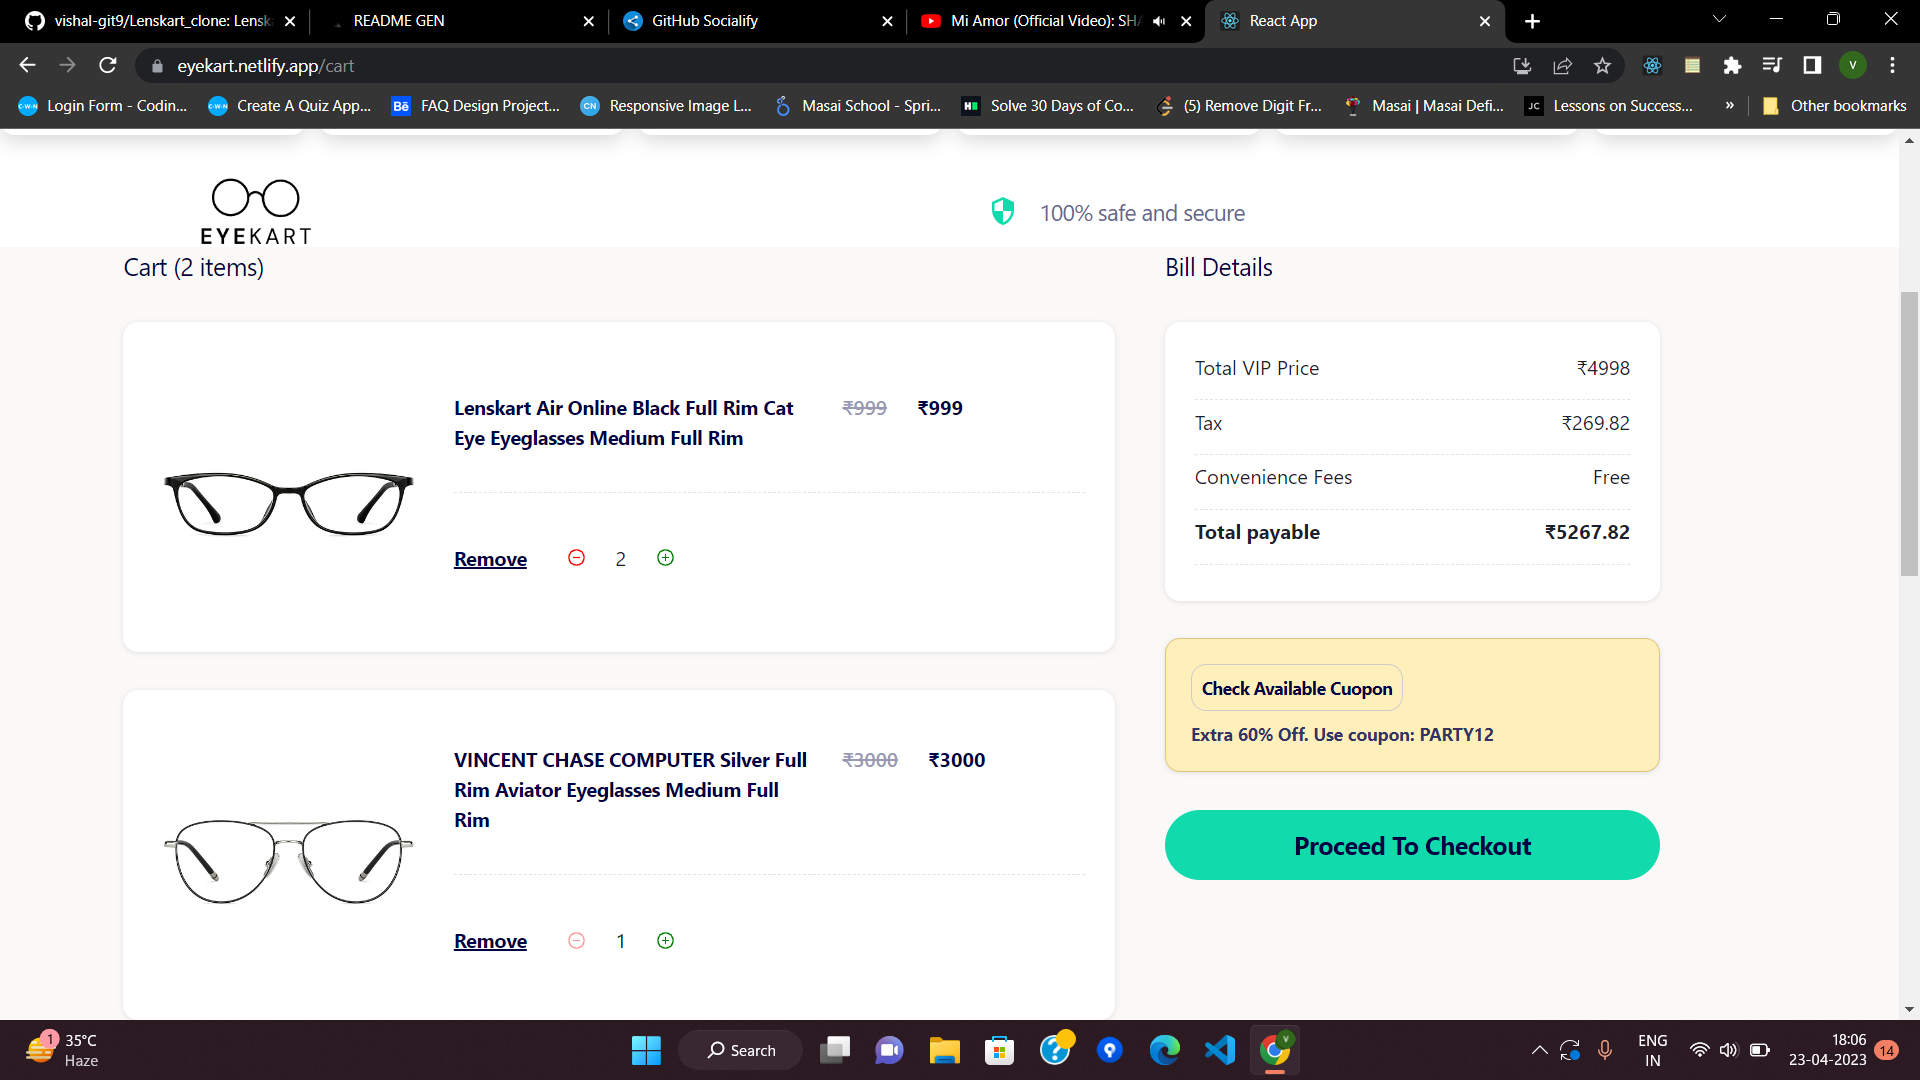Reload the current page
1920x1080 pixels.
[108, 66]
